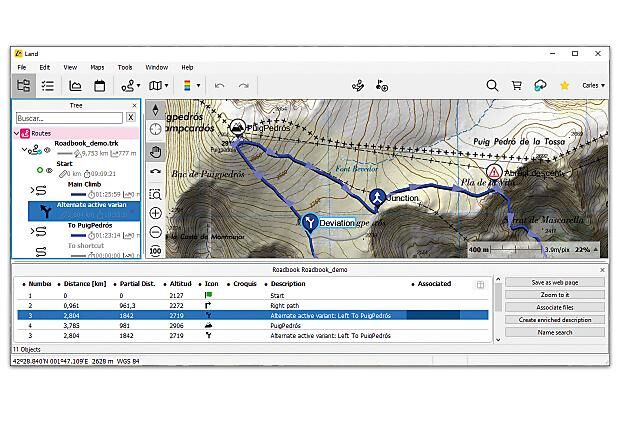Open the color gradient dropdown arrow

[x=198, y=85]
